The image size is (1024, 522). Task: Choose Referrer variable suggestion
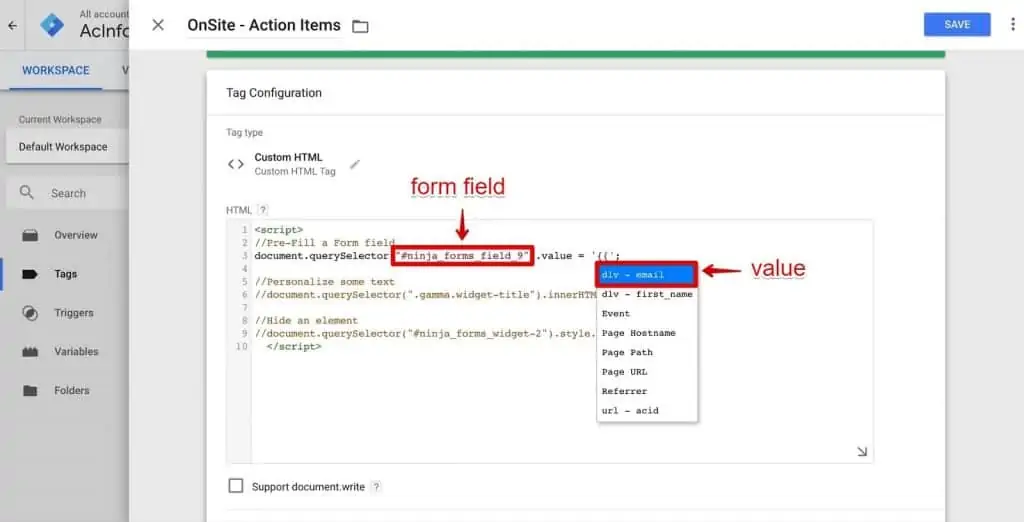pos(647,391)
